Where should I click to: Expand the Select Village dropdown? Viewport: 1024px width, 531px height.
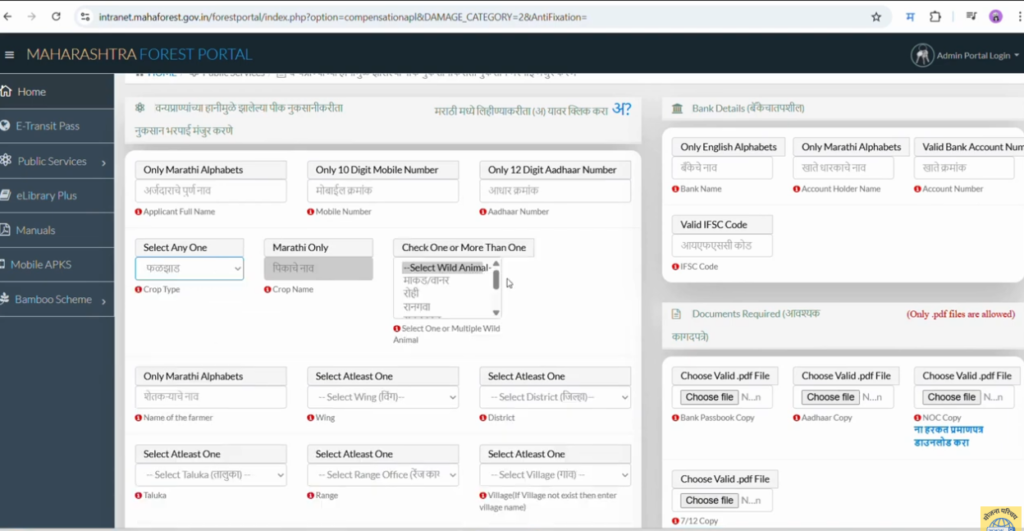tap(555, 475)
